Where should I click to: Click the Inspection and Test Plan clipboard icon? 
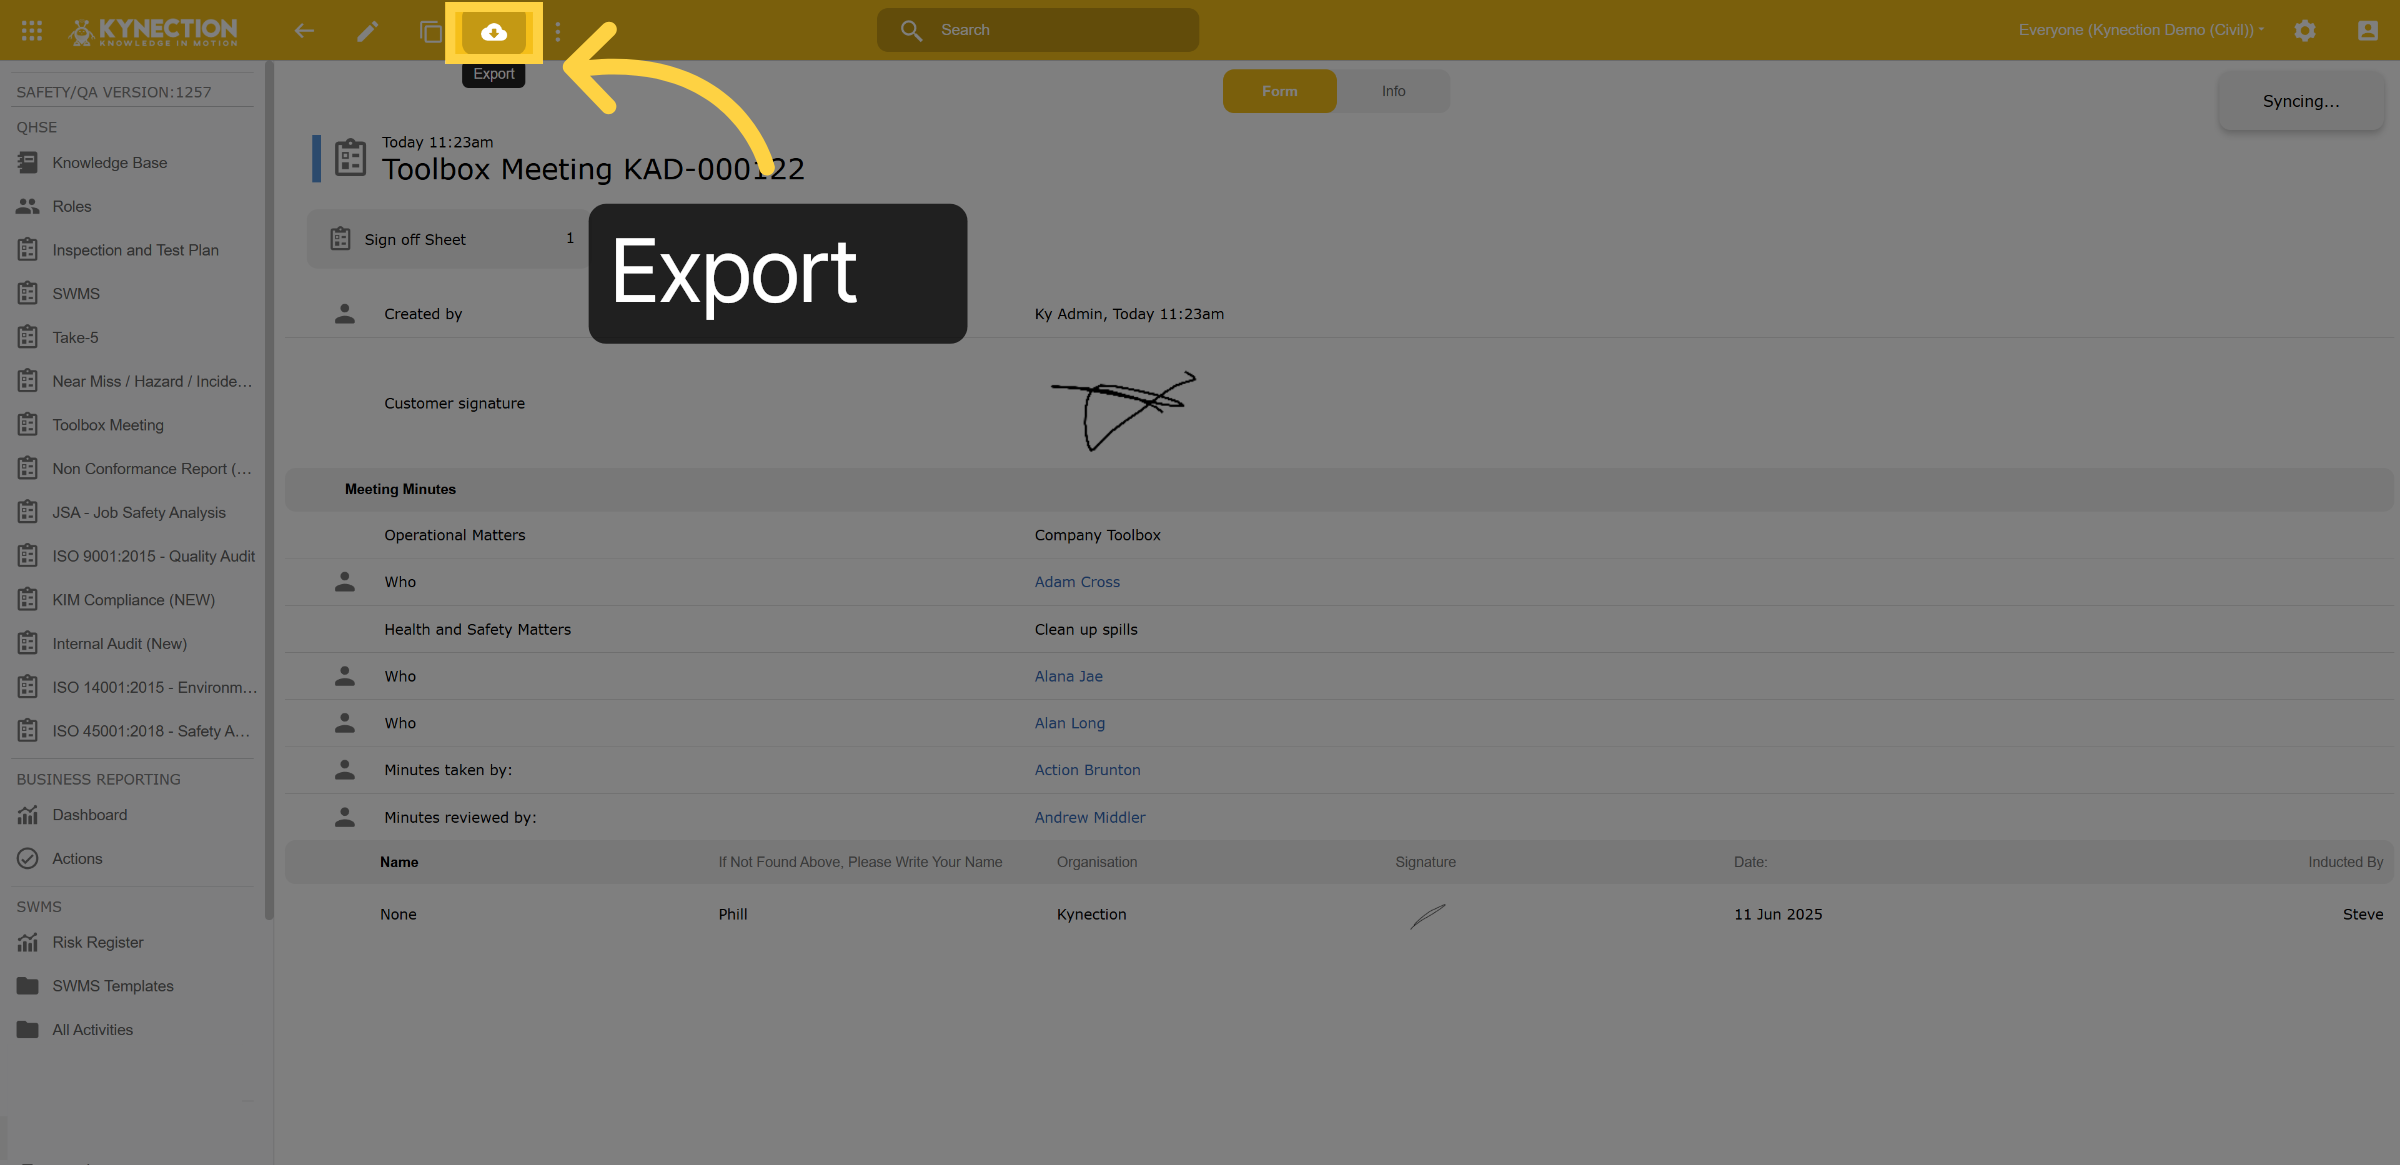(28, 249)
